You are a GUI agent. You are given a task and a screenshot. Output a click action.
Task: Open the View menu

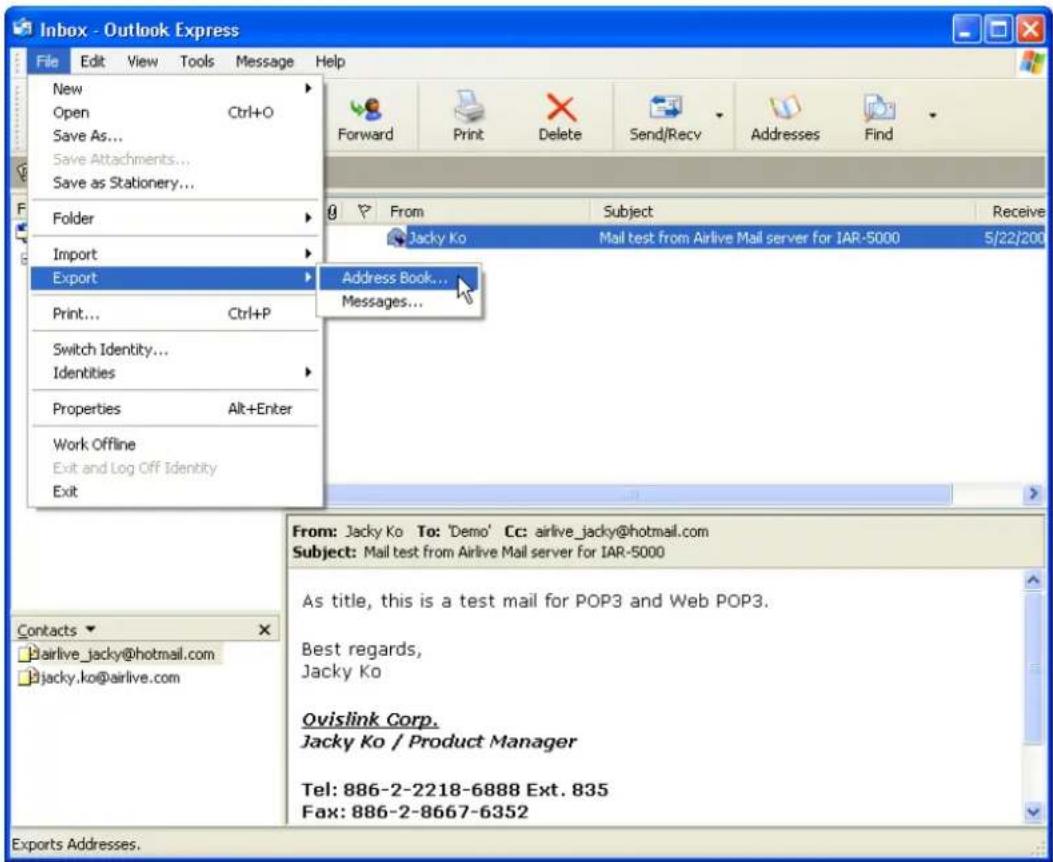pyautogui.click(x=142, y=62)
